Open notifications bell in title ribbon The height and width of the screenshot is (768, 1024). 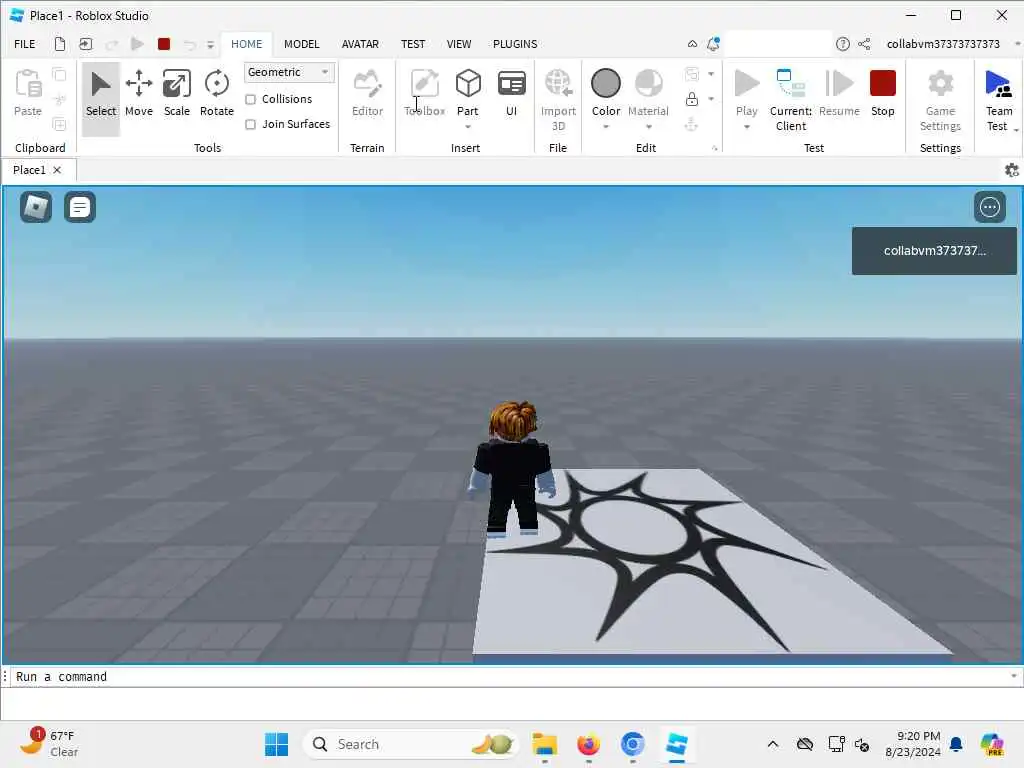(713, 44)
